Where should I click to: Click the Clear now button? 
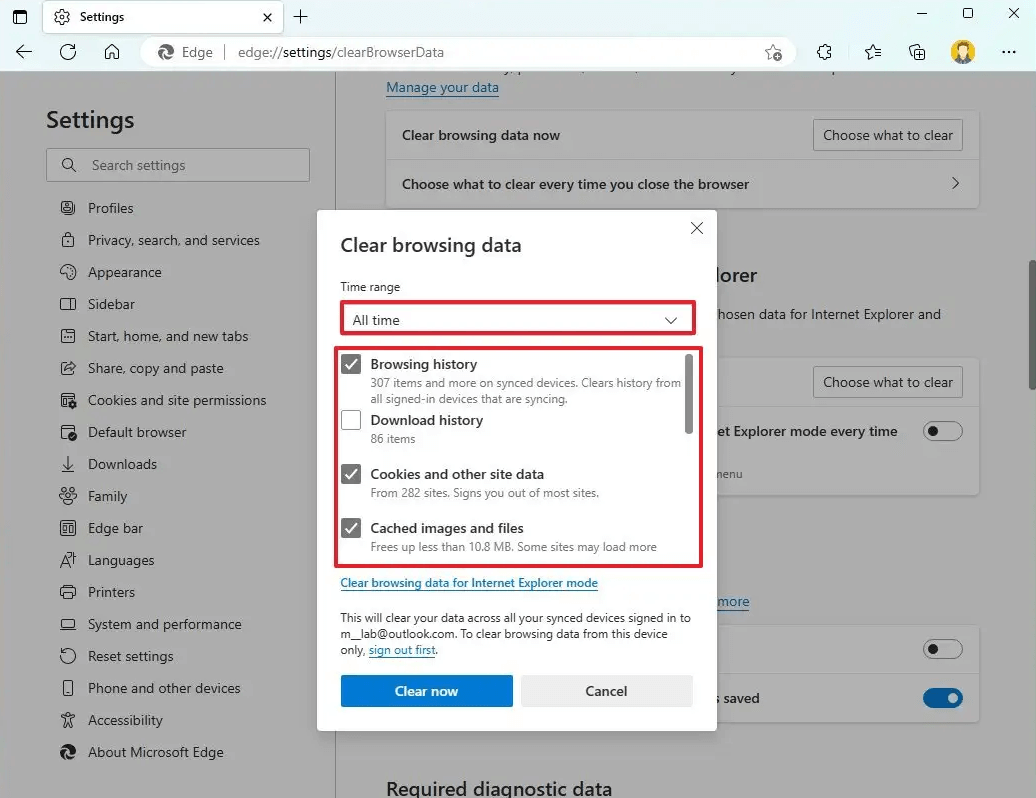[426, 691]
